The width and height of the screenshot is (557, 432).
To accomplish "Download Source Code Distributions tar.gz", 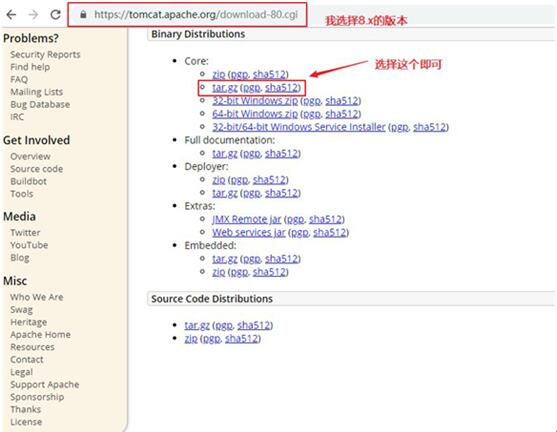I will (x=197, y=325).
